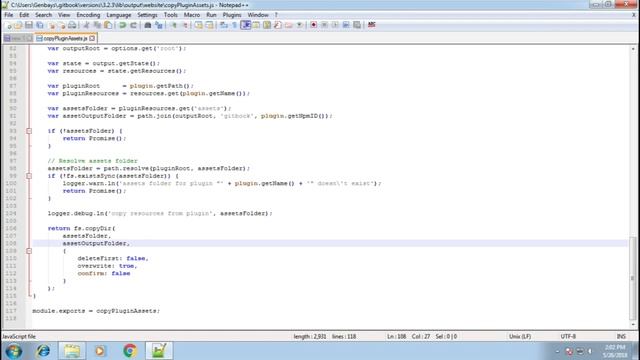Image resolution: width=640 pixels, height=360 pixels.
Task: Click the Stop macro recording icon
Action: tap(324, 25)
